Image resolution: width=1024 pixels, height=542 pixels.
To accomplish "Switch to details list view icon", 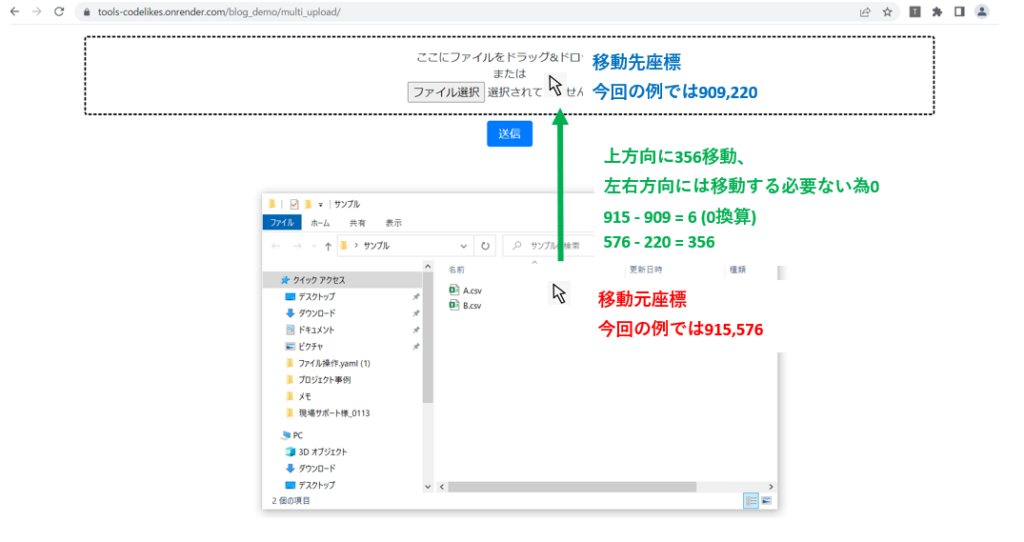I will pyautogui.click(x=751, y=500).
